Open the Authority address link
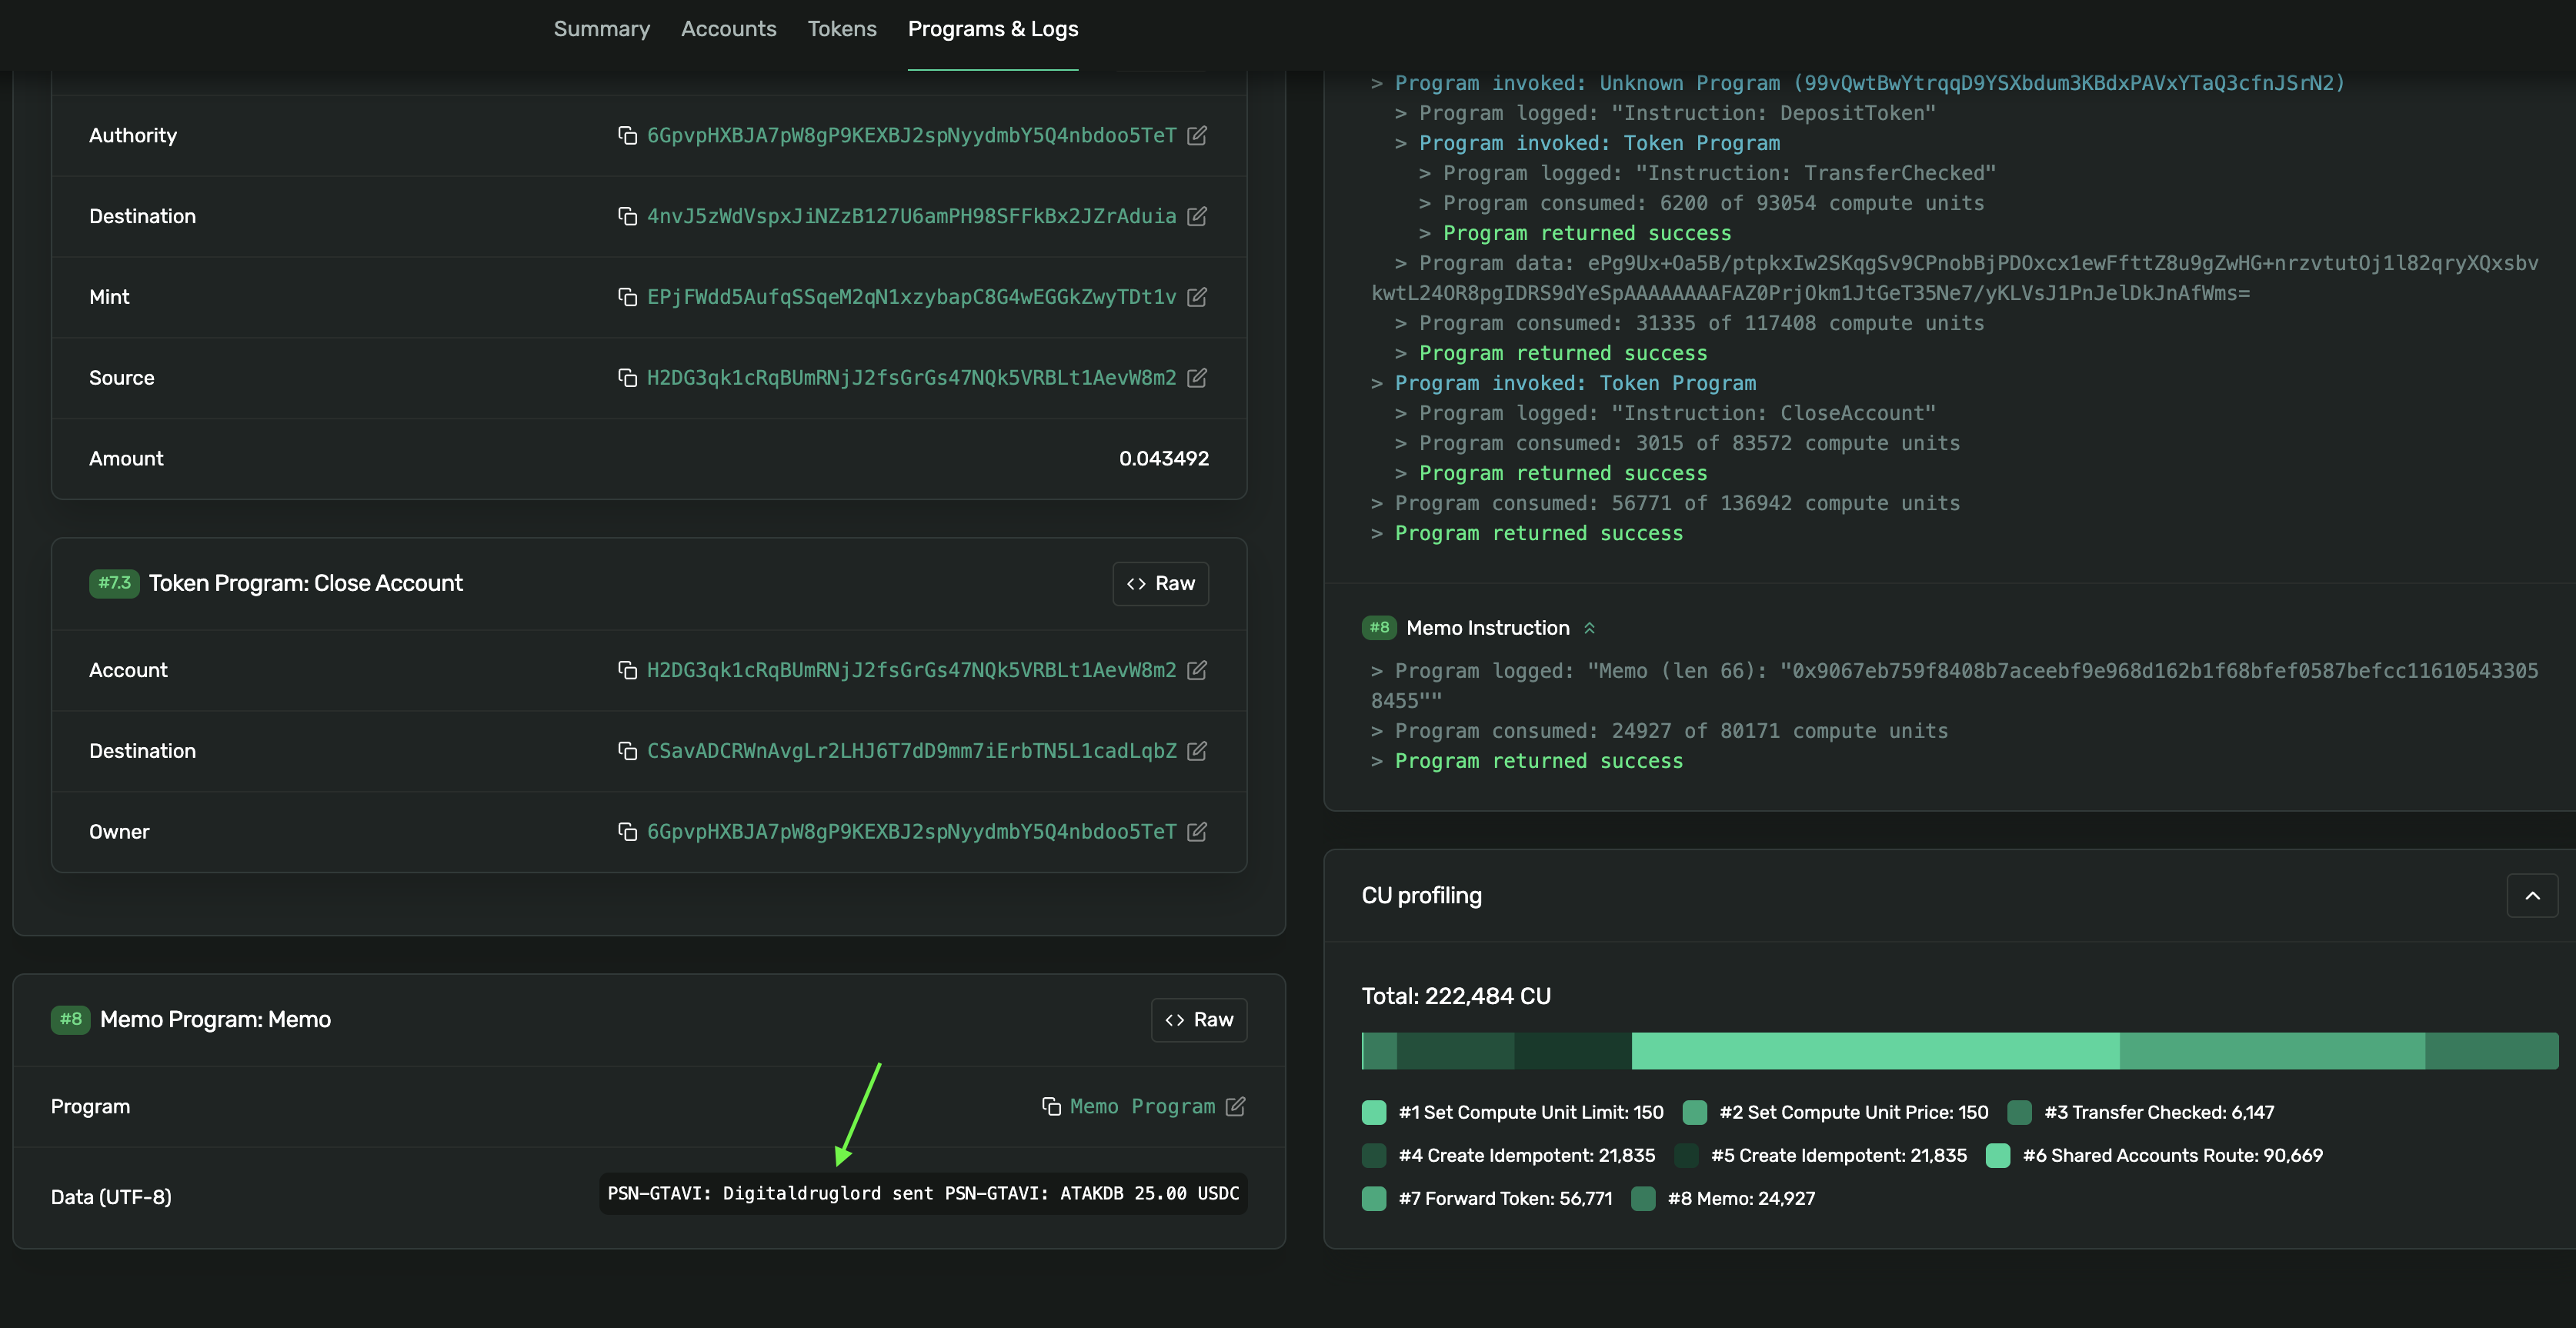2576x1328 pixels. click(911, 135)
